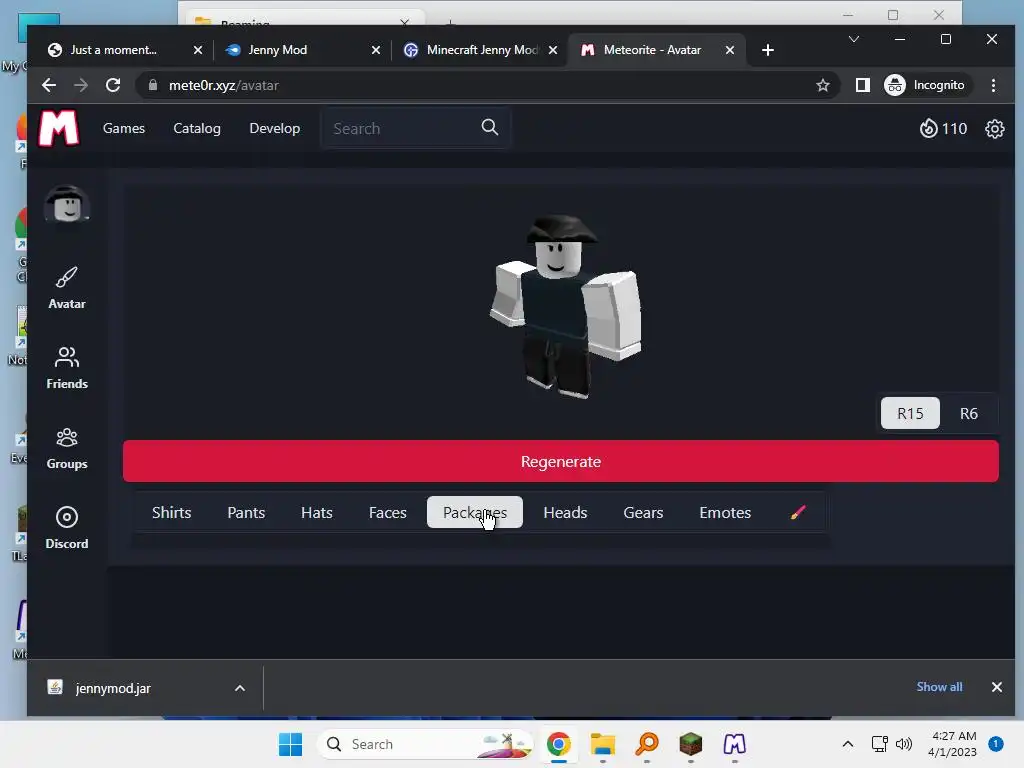Image resolution: width=1024 pixels, height=768 pixels.
Task: Click the Incognito profile indicator
Action: pos(925,85)
